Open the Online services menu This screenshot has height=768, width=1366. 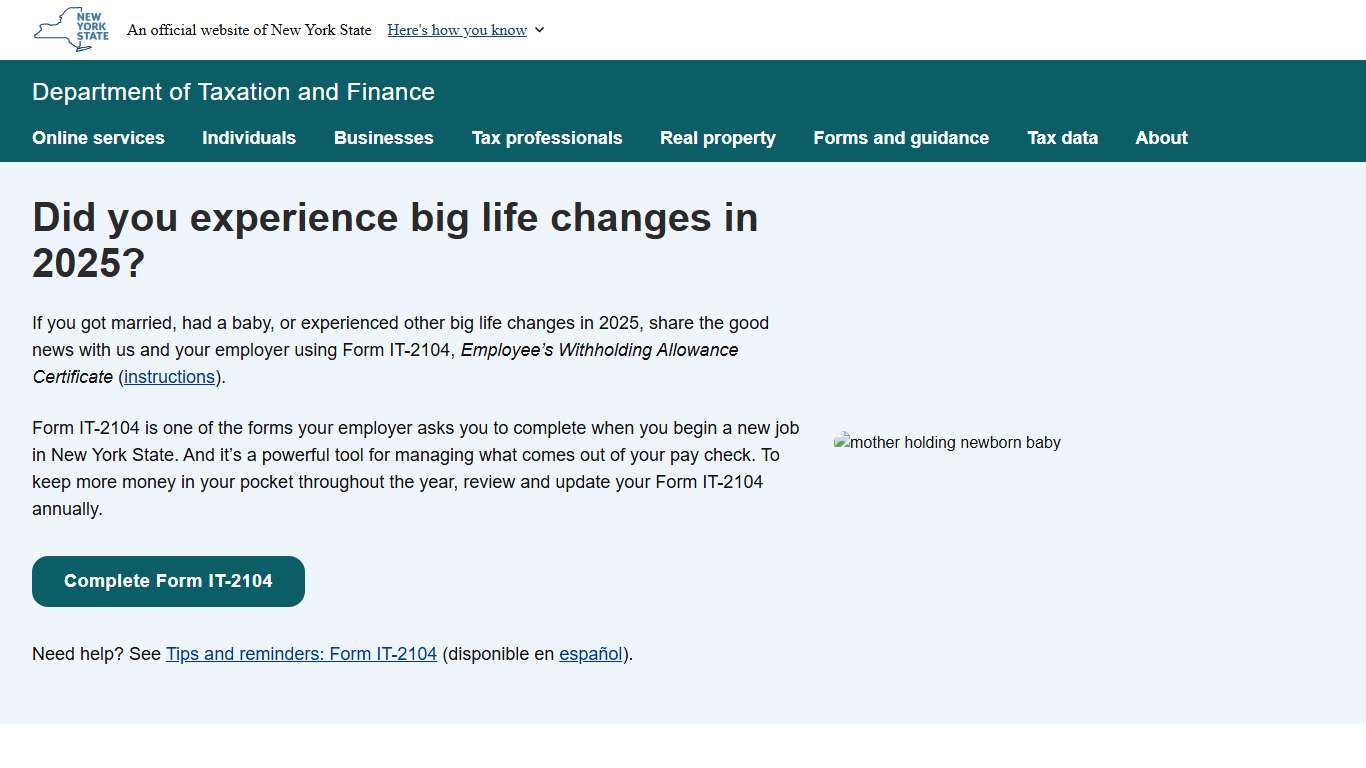[98, 138]
